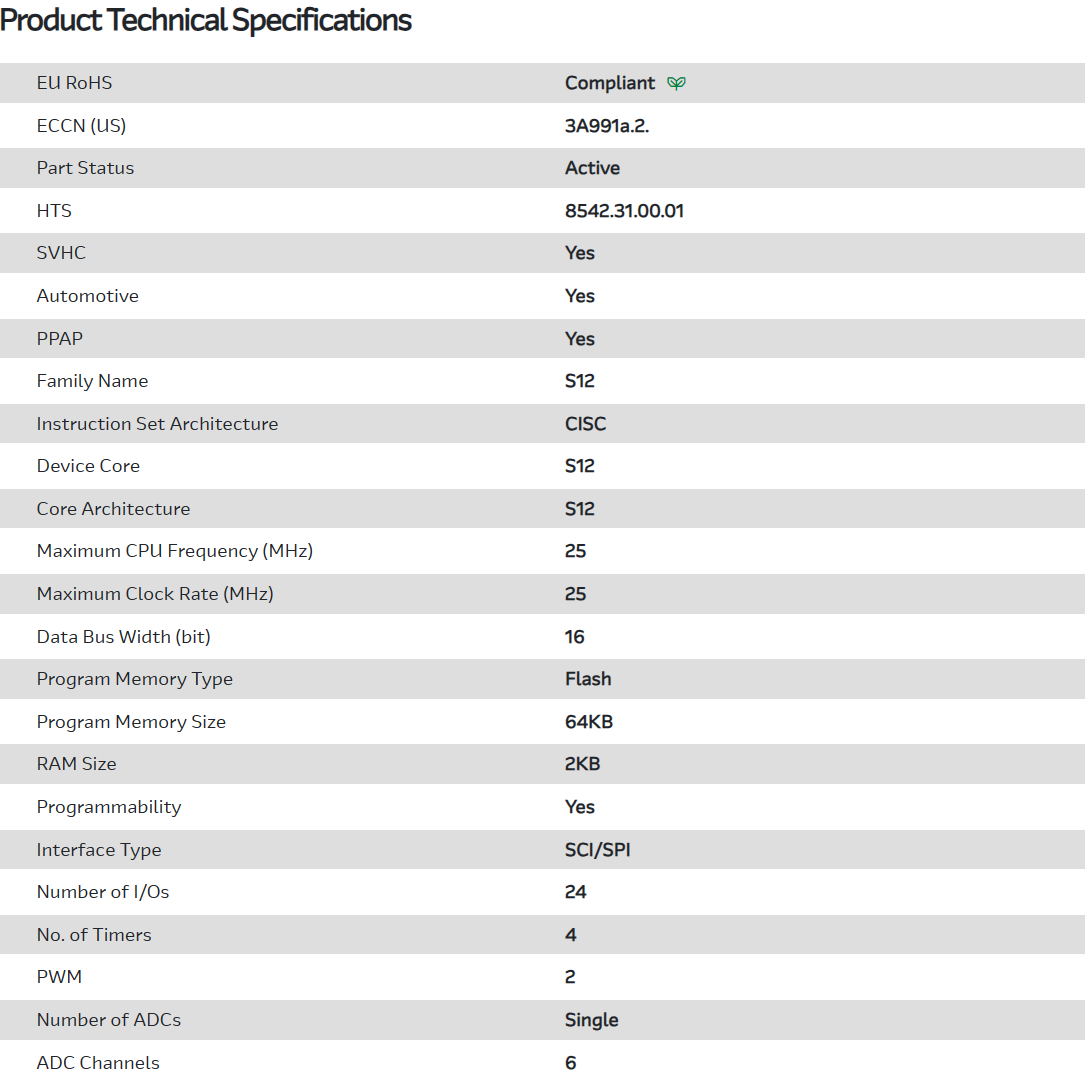Click the Automotive row label
The height and width of the screenshot is (1079, 1085).
click(x=87, y=296)
